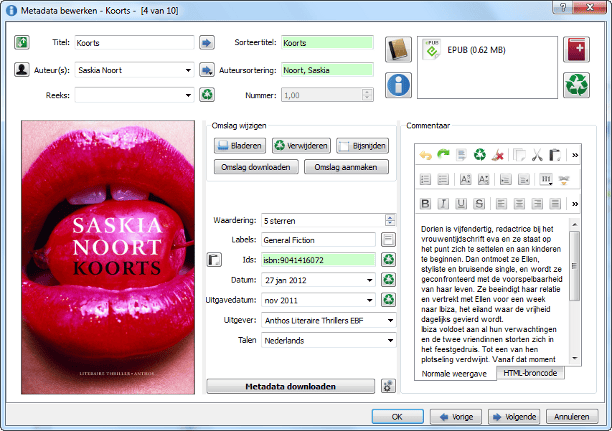Reset Uitgavedatum with its recycle icon
Viewport: 612px width, 431px height.
(388, 299)
